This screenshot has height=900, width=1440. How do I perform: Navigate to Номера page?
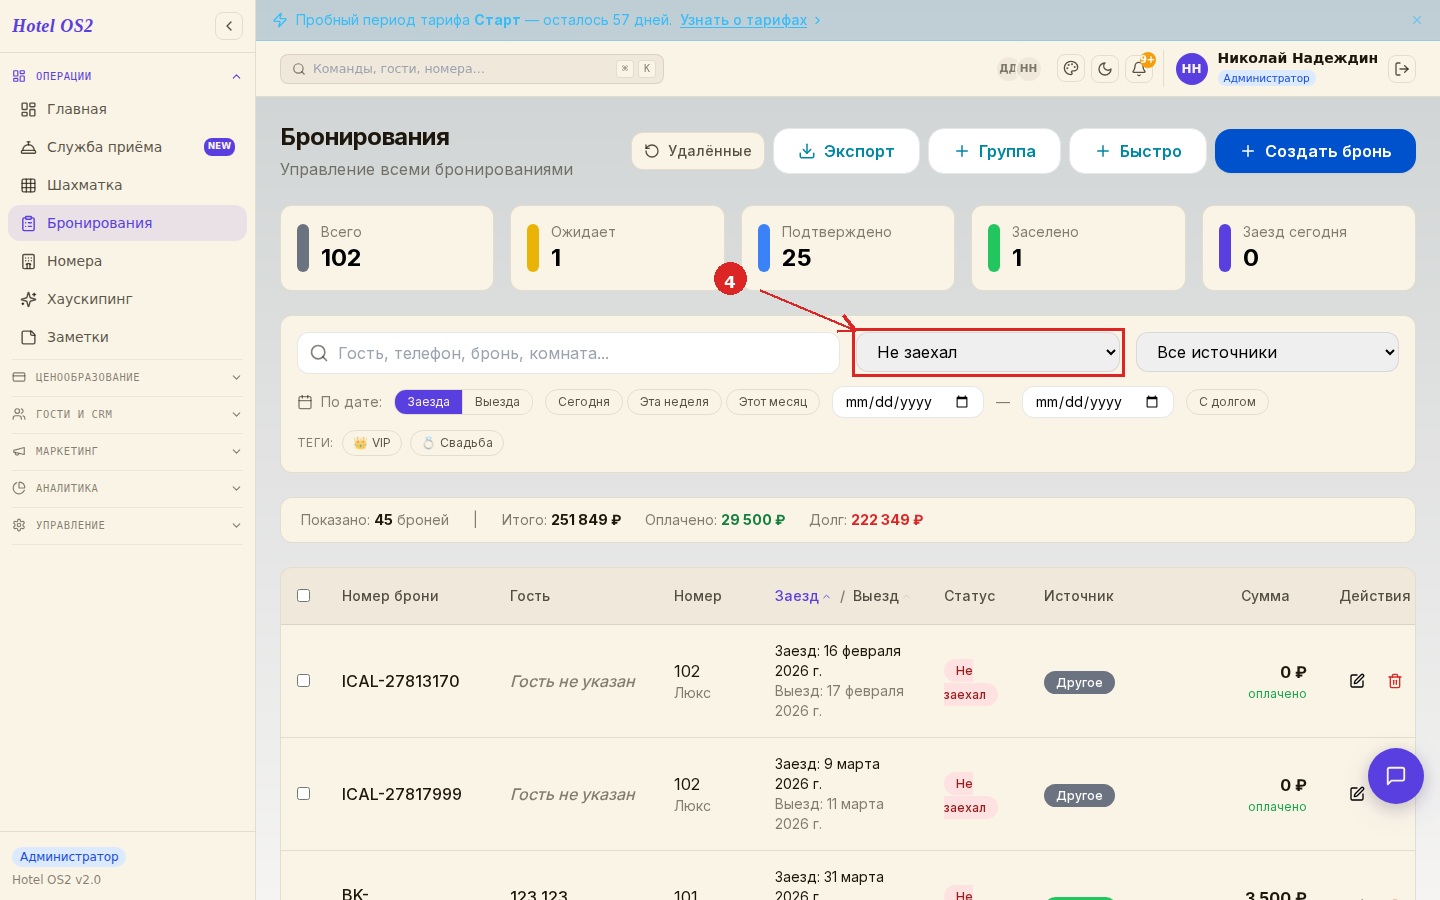pos(127,261)
